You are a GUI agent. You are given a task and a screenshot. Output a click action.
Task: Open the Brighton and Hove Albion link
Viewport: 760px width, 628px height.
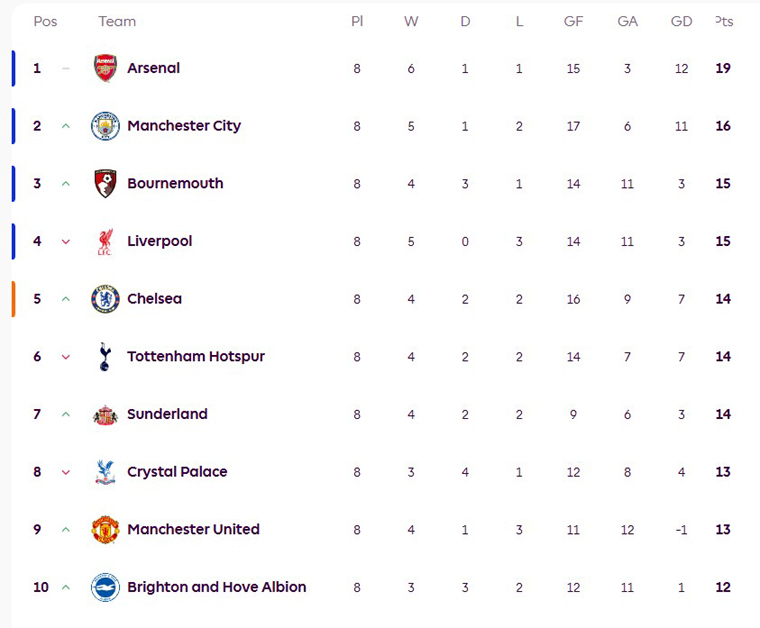tap(216, 587)
